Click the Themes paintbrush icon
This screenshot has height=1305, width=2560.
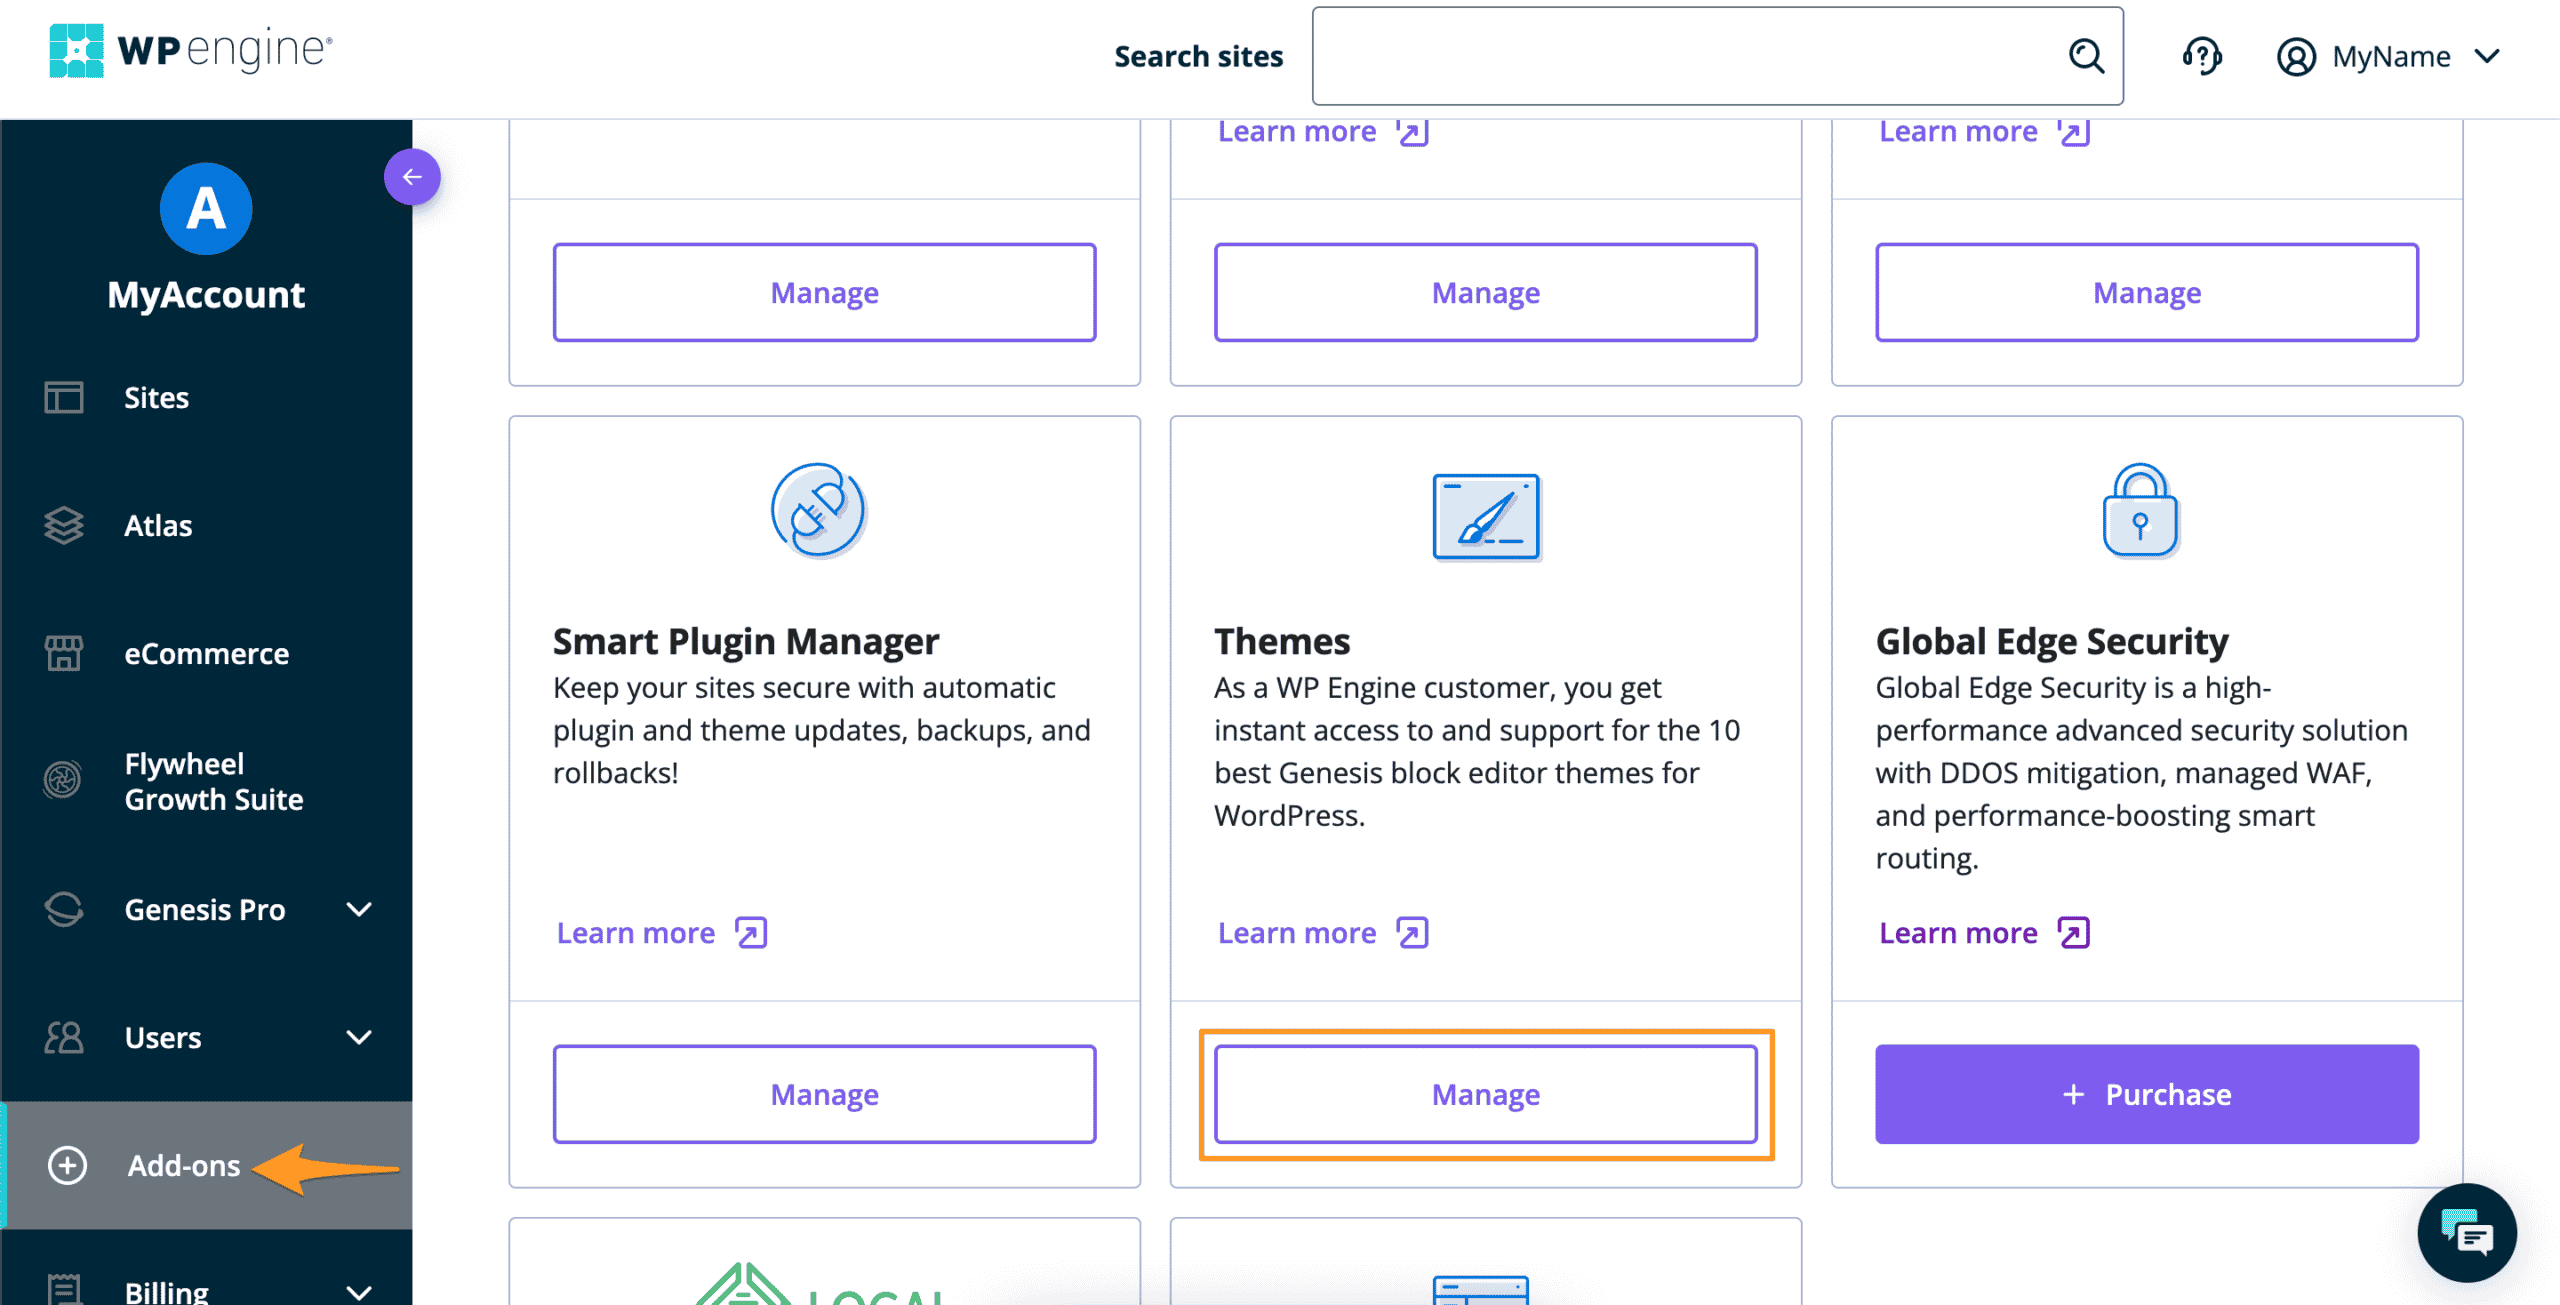pos(1486,516)
